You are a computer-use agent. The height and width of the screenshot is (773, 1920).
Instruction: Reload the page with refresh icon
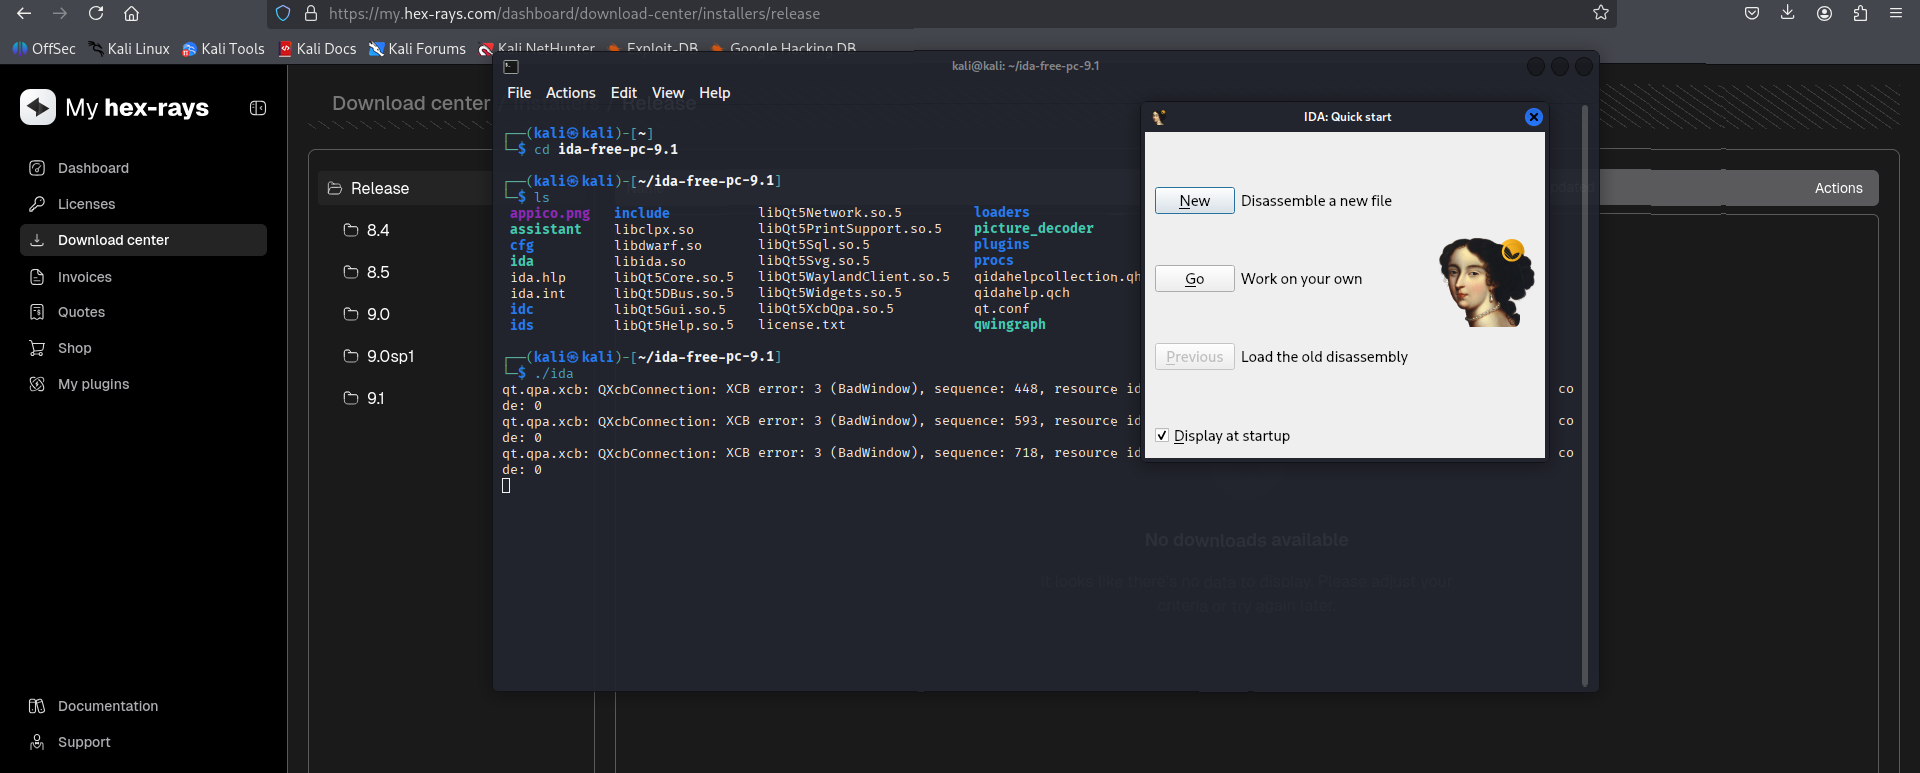tap(96, 13)
